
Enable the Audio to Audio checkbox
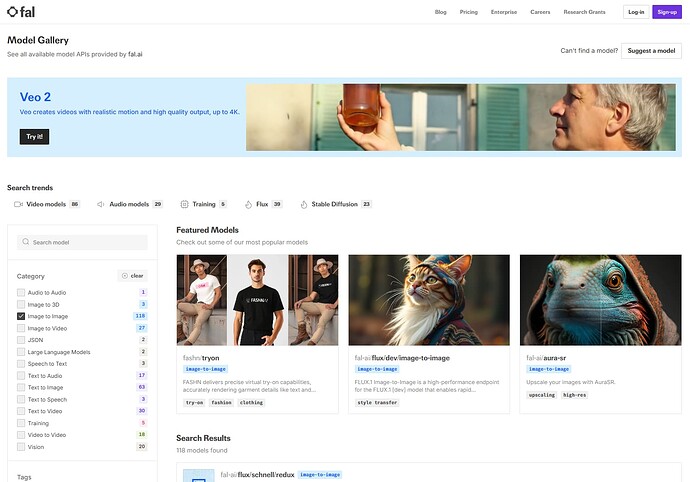coord(21,292)
